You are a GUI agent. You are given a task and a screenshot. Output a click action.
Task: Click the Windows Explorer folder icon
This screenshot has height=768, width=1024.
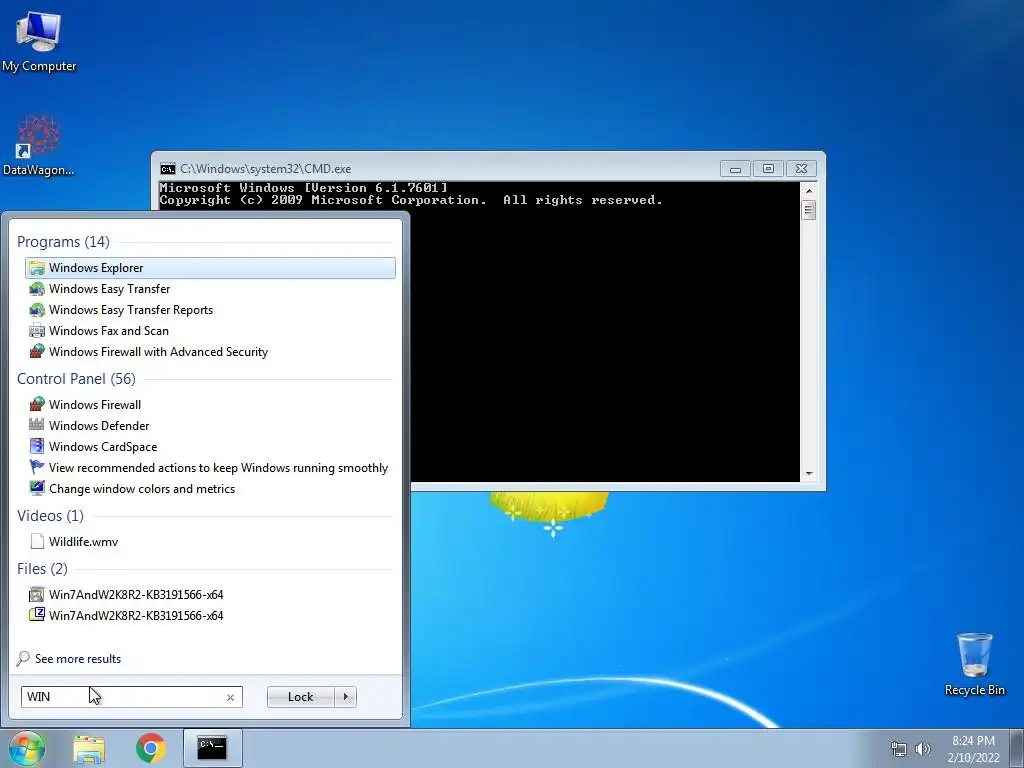point(37,268)
